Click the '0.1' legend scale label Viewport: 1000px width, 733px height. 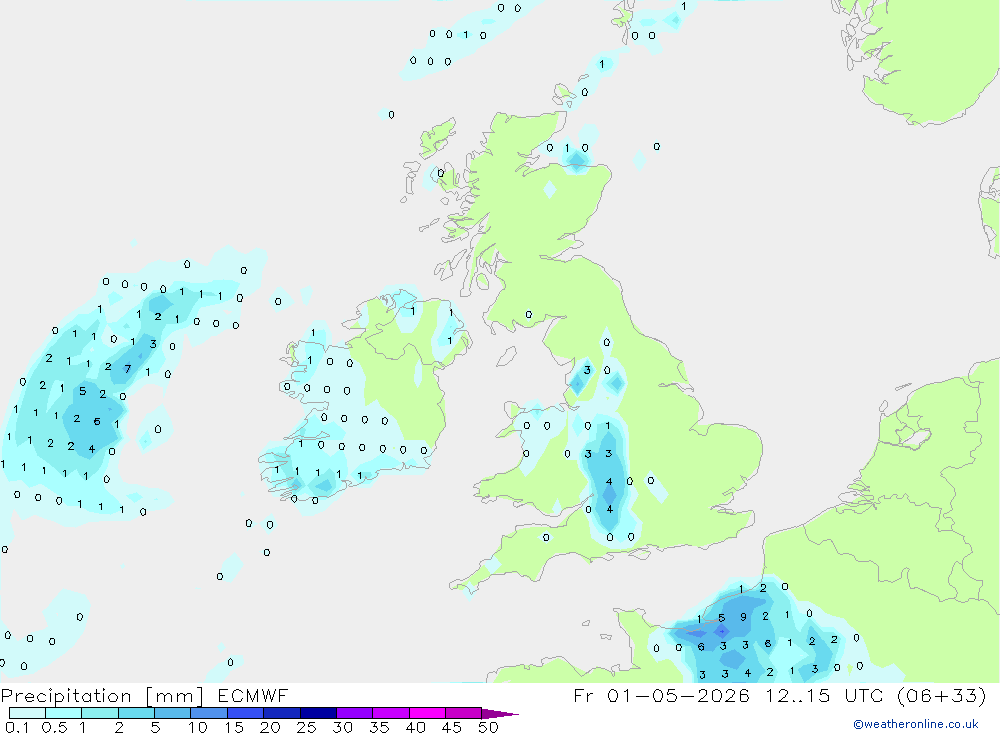tap(17, 727)
